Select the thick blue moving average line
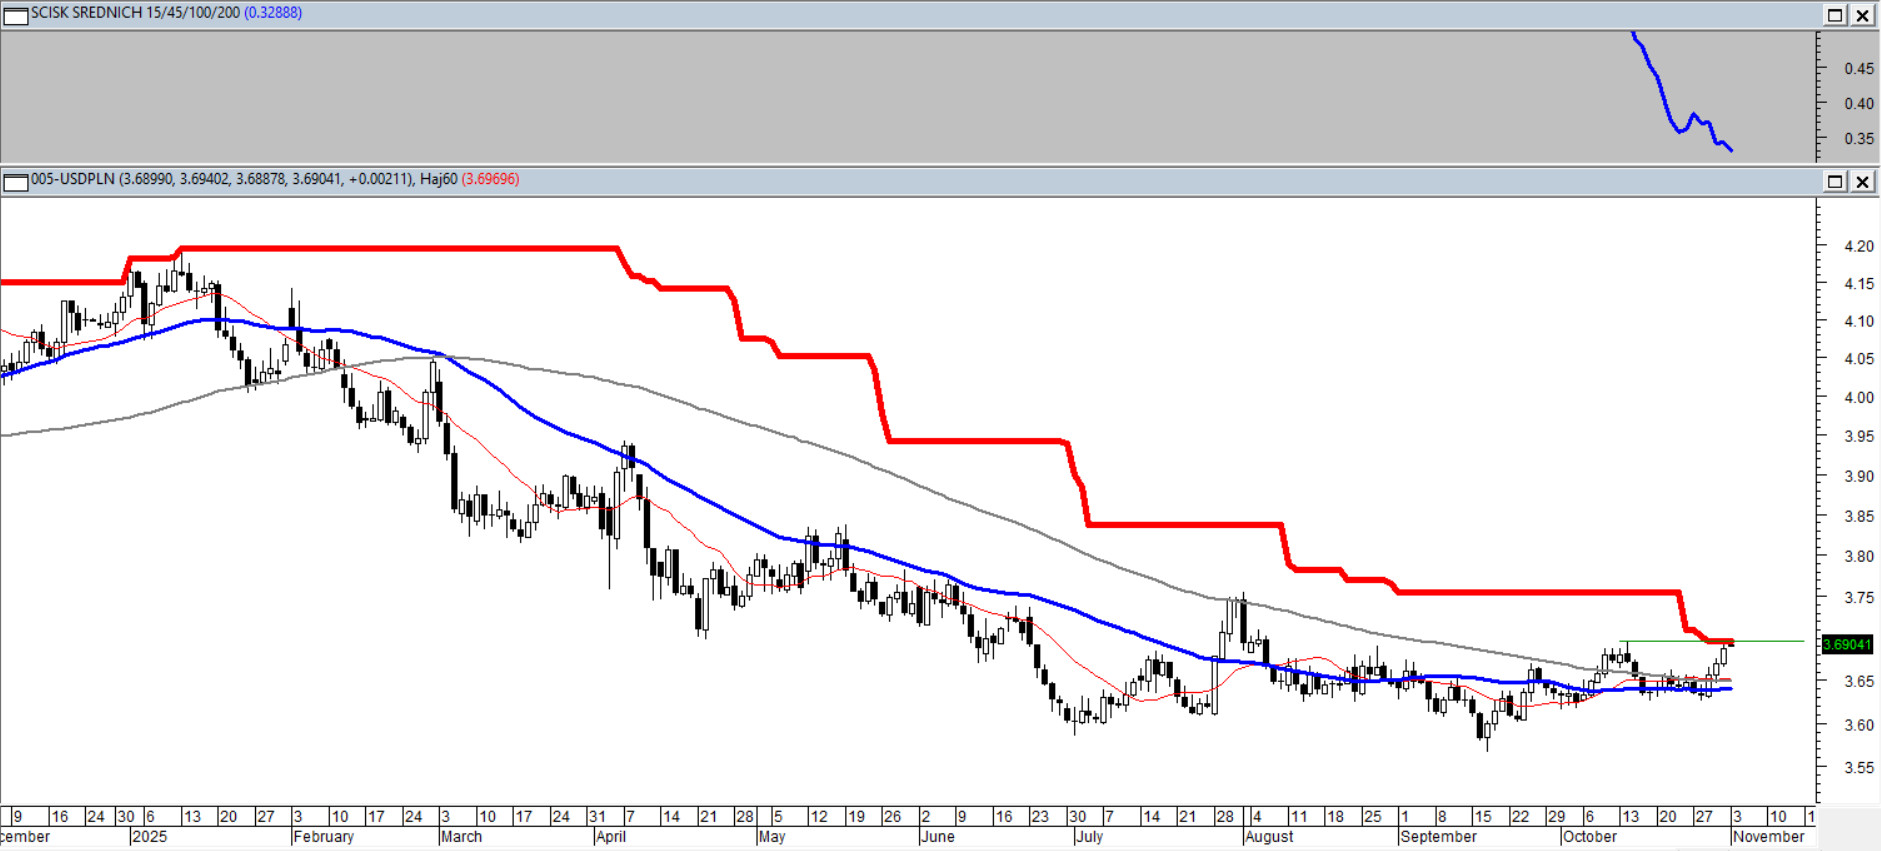This screenshot has height=851, width=1881. coord(560,431)
